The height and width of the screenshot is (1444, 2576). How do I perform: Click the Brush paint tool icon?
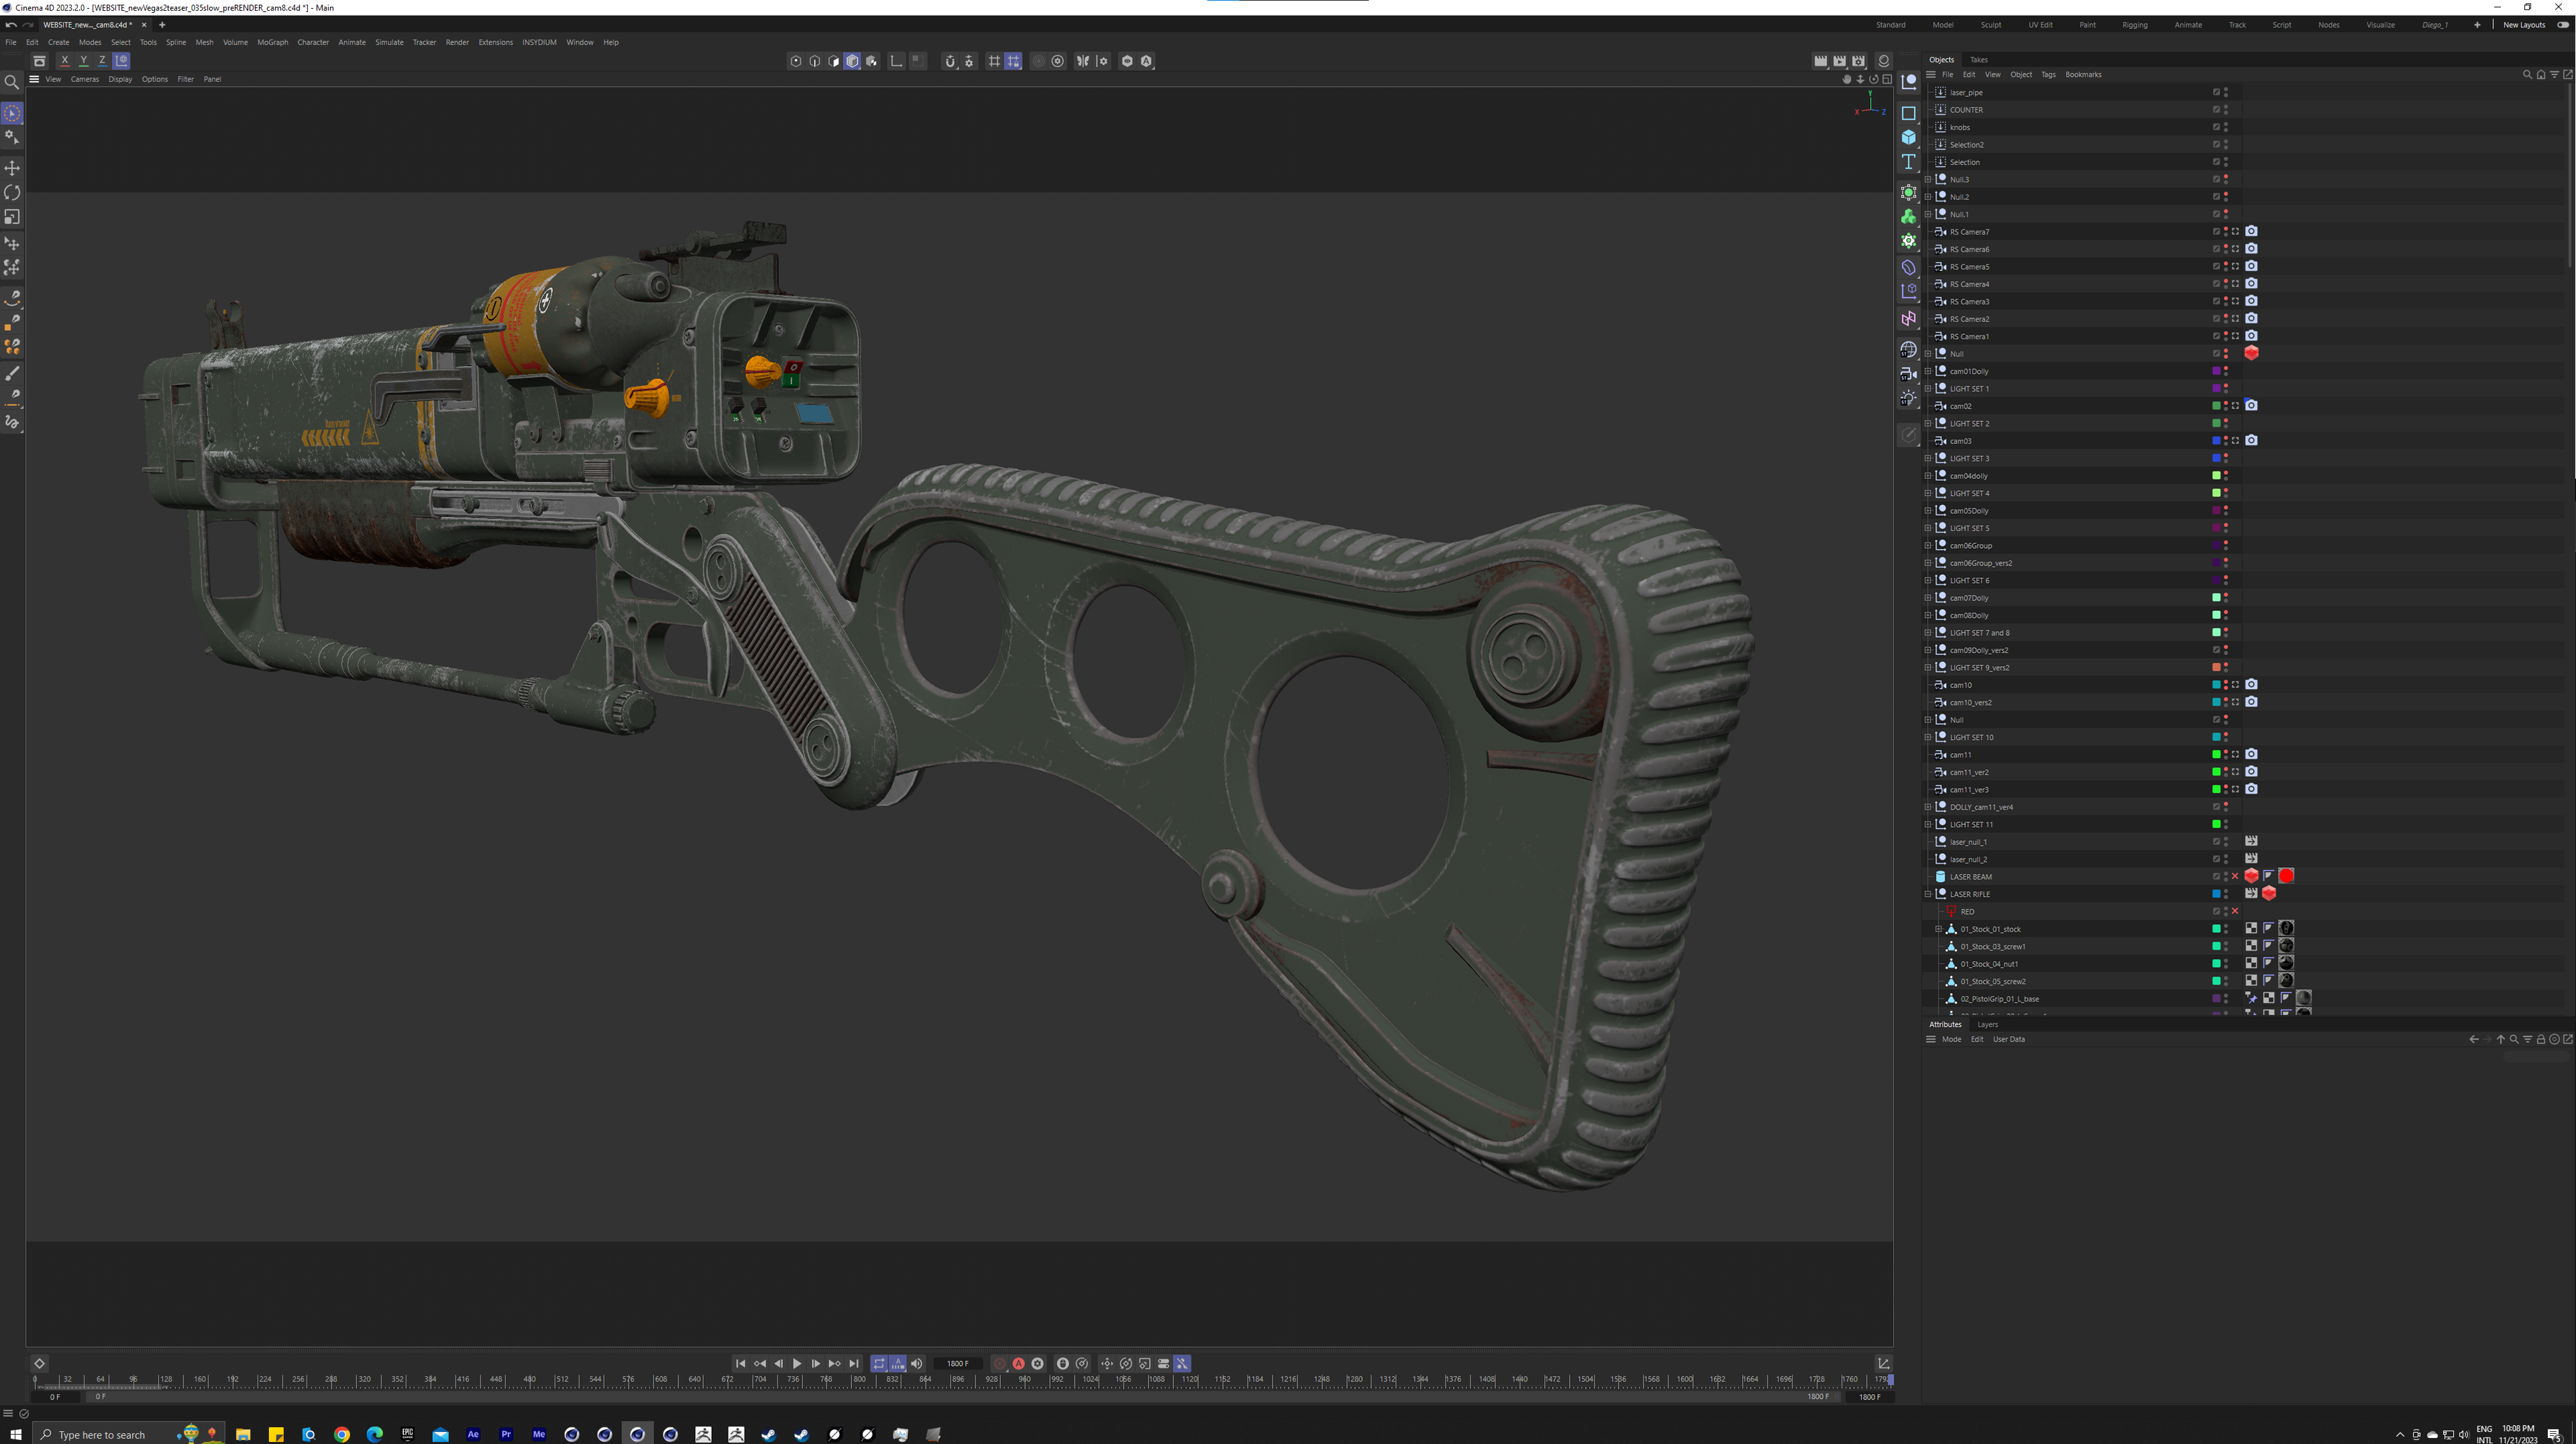(12, 373)
